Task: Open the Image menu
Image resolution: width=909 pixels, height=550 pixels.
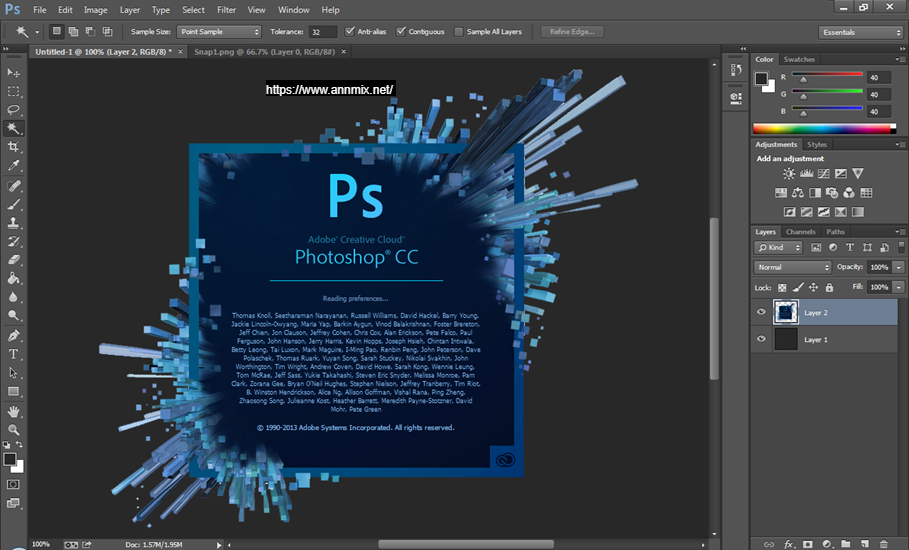Action: (x=95, y=10)
